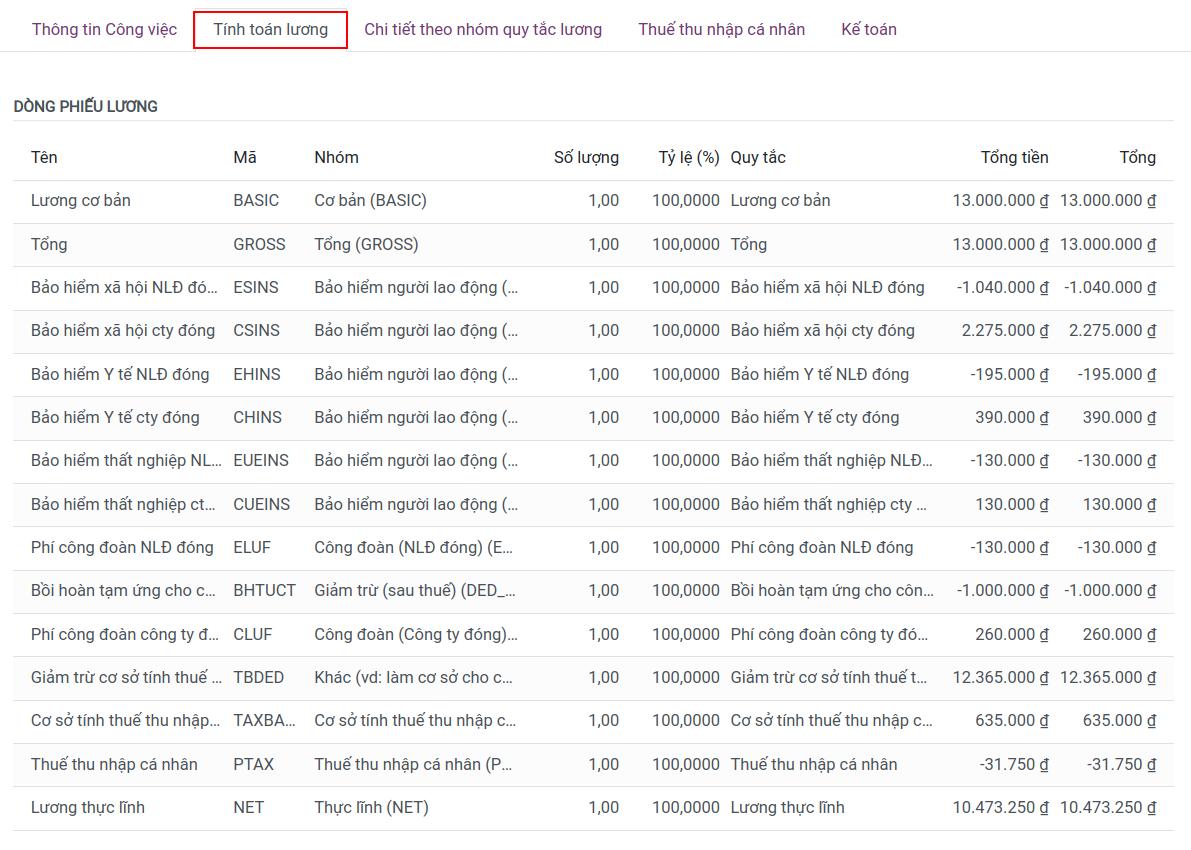Open the "Lương cơ bản" payslip line

click(81, 200)
